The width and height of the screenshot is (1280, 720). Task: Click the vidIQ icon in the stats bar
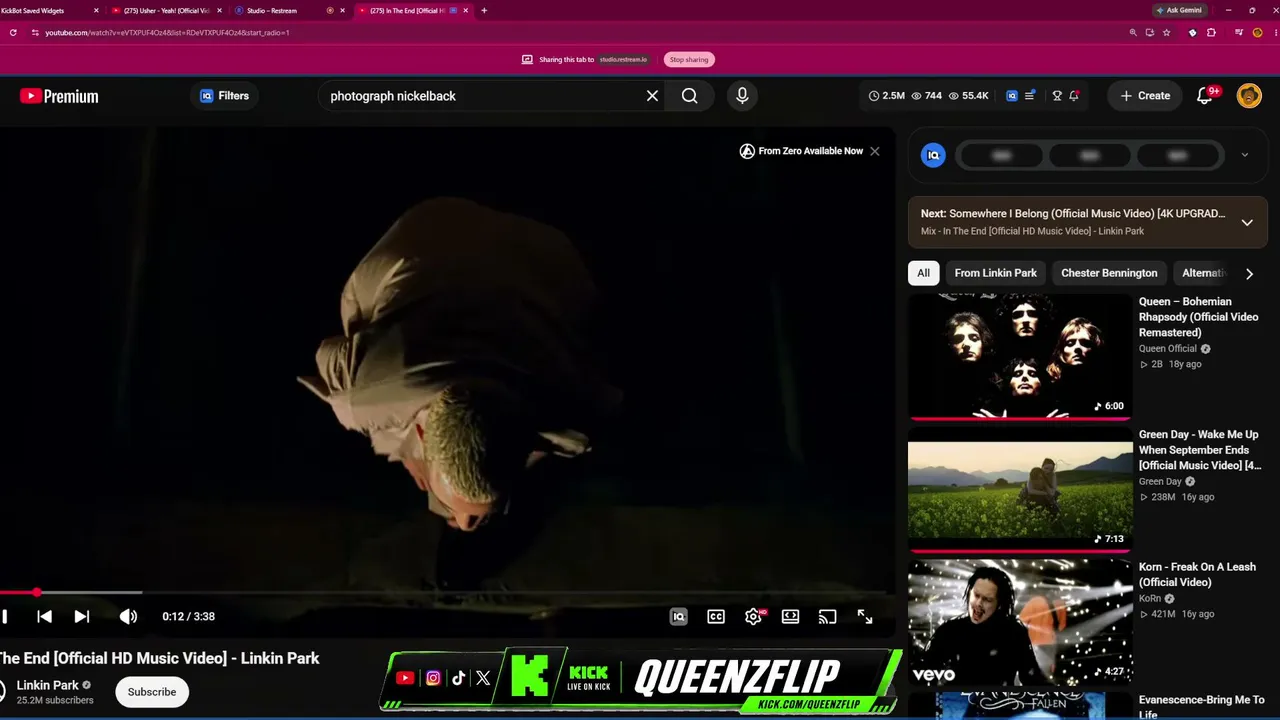tap(1012, 96)
